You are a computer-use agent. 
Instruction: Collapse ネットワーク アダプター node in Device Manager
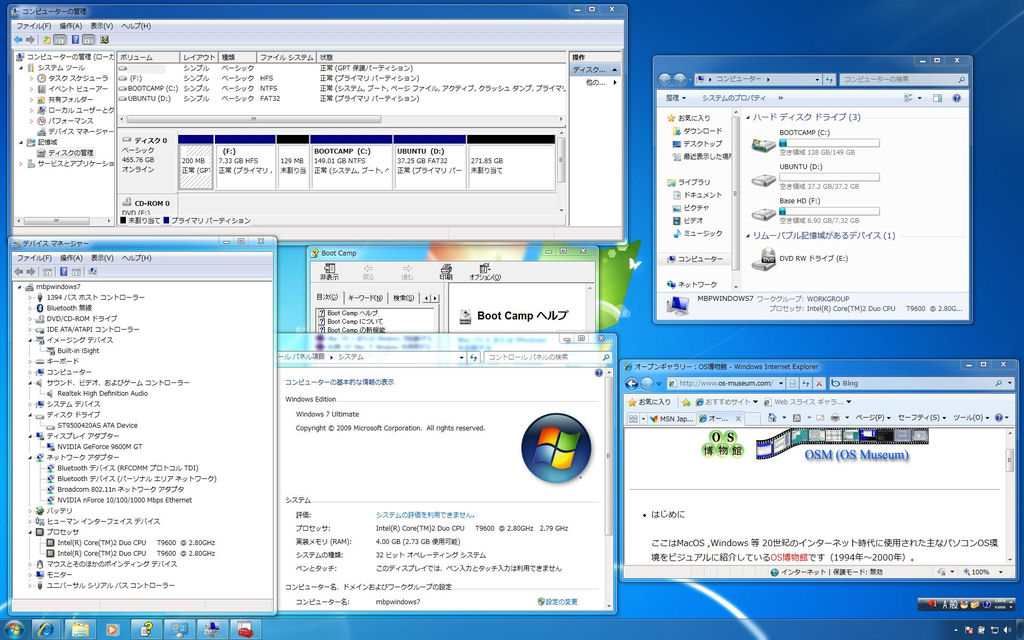[30, 458]
